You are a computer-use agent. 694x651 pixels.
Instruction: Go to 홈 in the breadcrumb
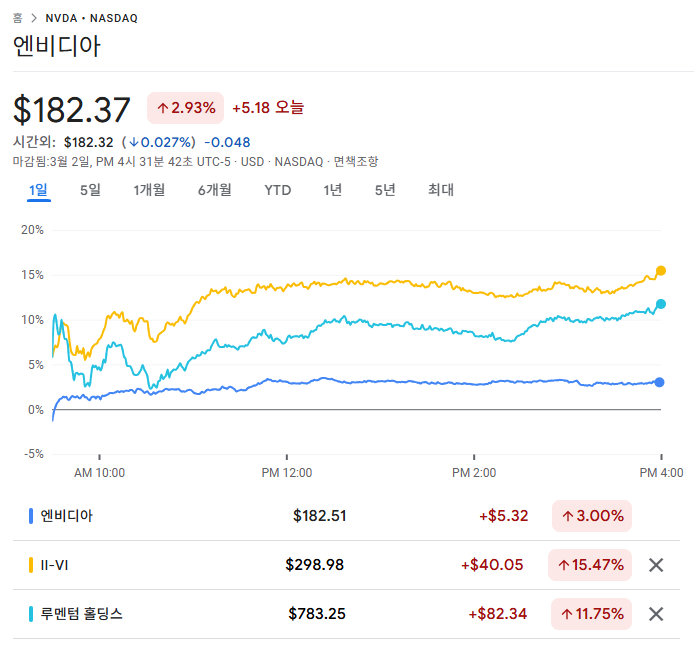[18, 18]
